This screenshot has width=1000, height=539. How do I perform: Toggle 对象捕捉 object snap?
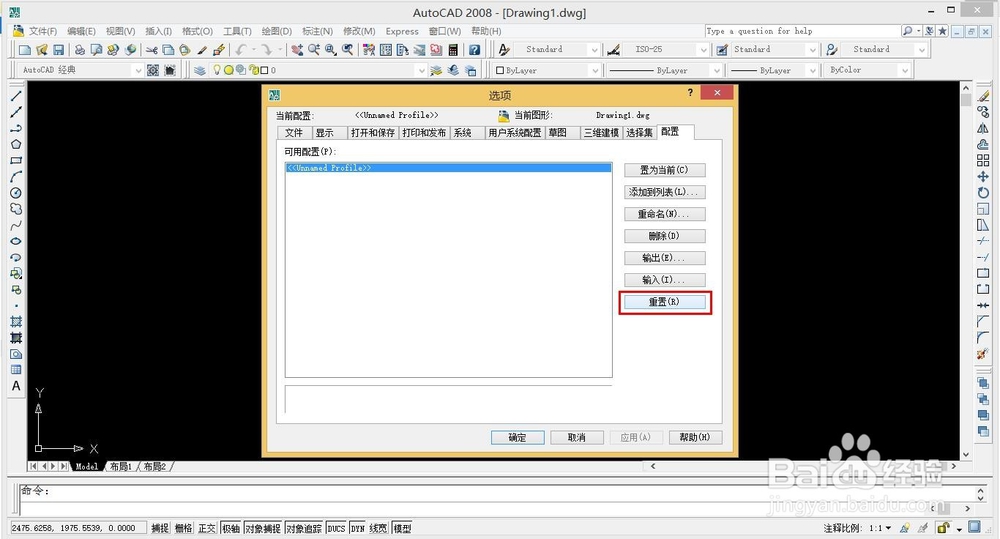click(263, 528)
